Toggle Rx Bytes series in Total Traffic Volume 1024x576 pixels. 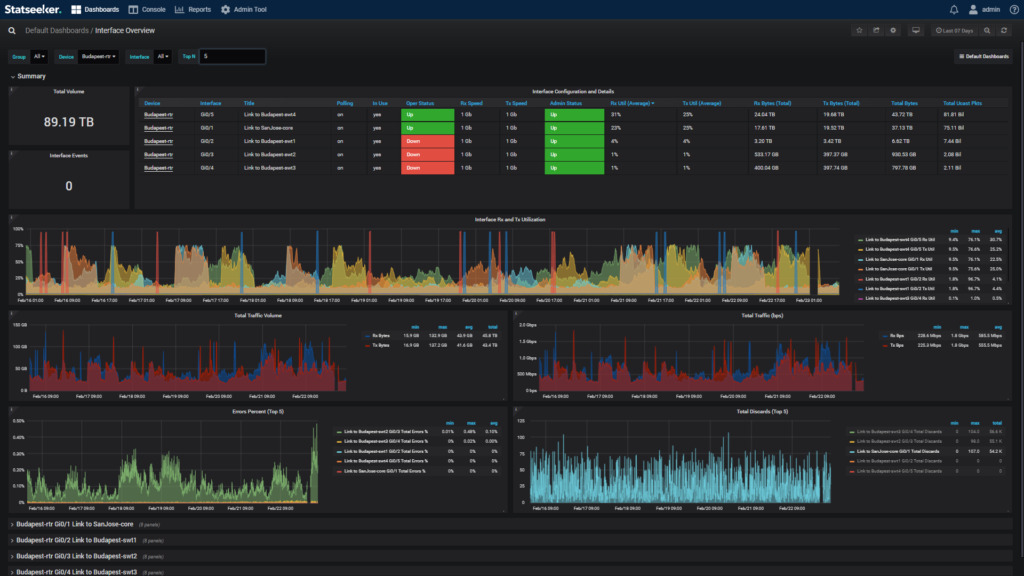tap(381, 336)
